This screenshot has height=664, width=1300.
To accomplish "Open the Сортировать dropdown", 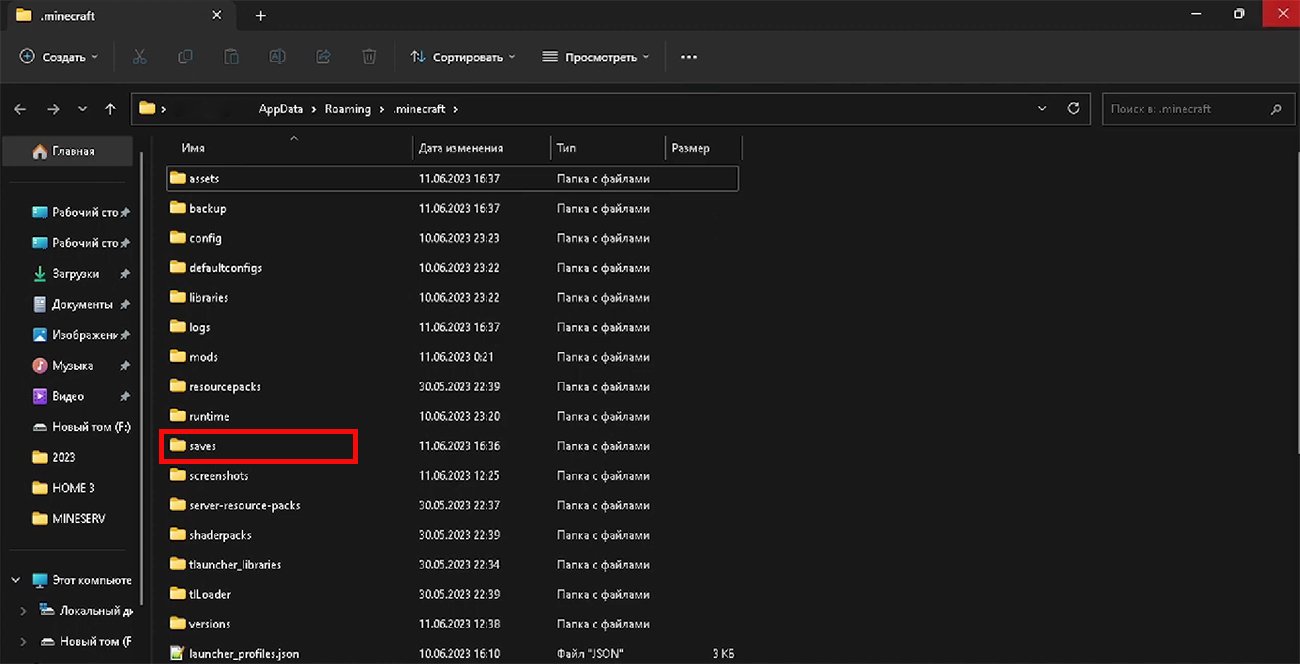I will (x=462, y=57).
